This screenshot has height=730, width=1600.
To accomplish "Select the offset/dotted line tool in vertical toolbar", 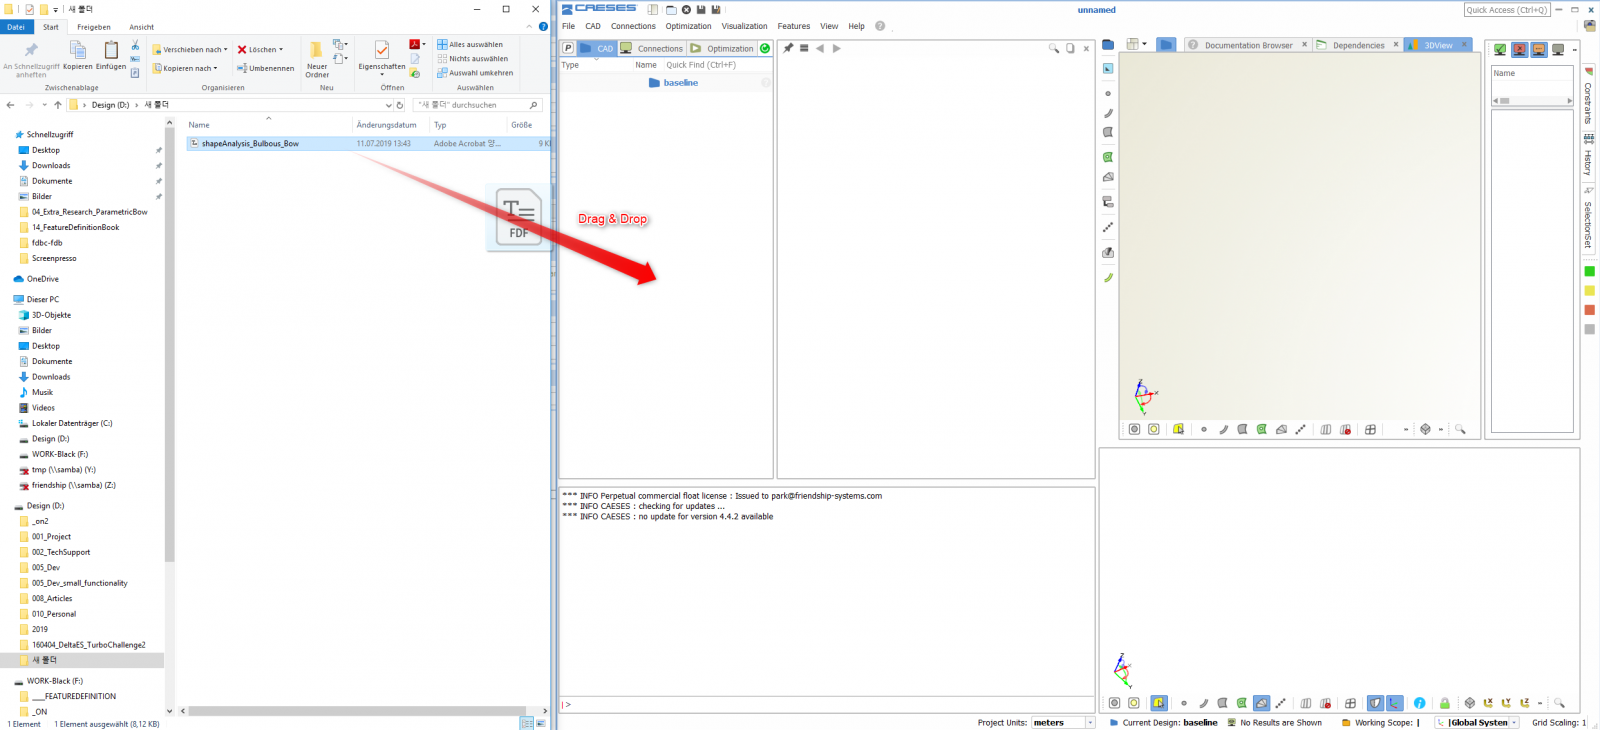I will pyautogui.click(x=1108, y=227).
